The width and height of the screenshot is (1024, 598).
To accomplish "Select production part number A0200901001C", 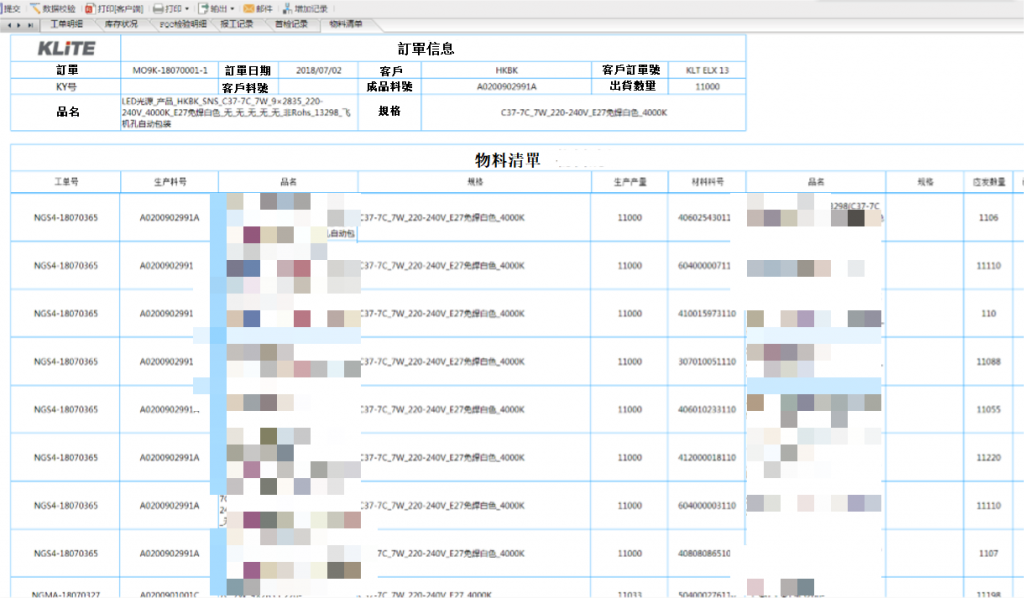I will click(x=170, y=594).
